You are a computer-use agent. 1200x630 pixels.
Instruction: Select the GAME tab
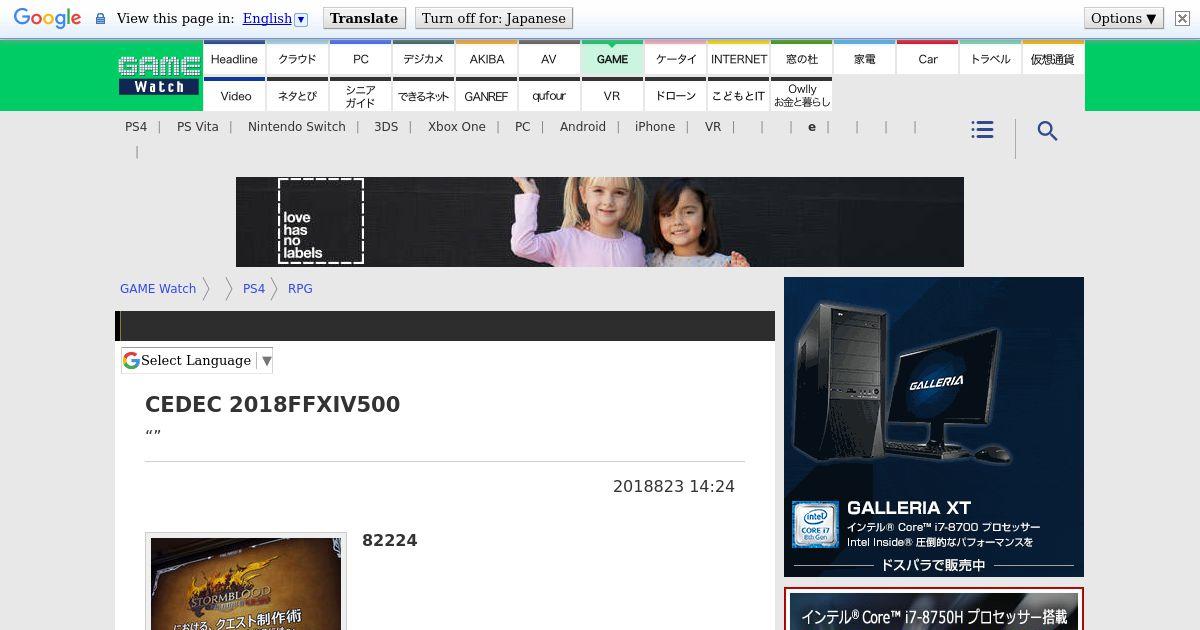click(x=612, y=58)
